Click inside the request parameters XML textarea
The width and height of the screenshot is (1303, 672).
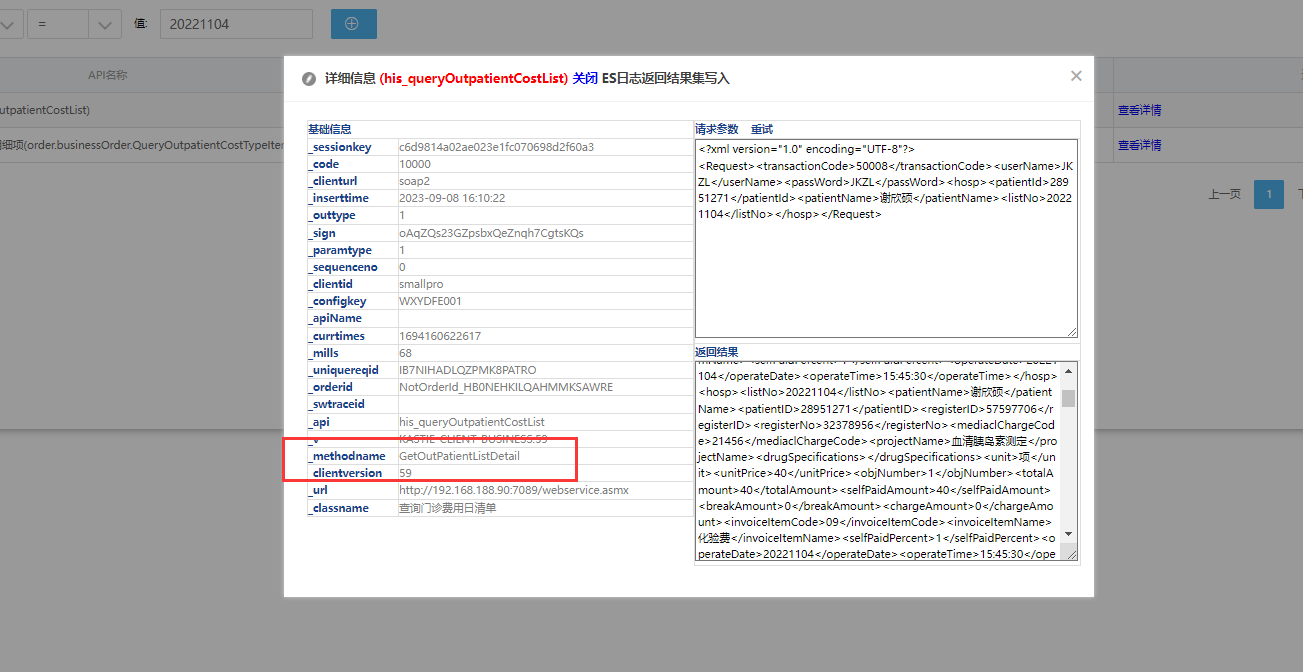click(886, 238)
